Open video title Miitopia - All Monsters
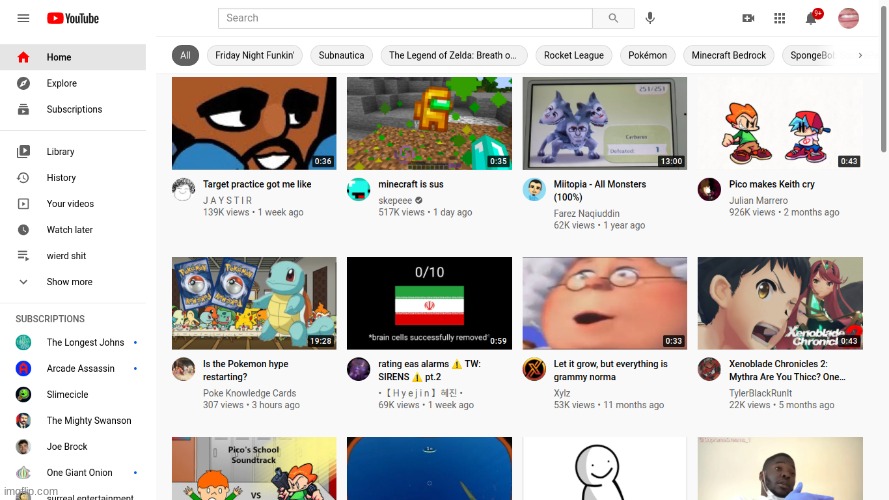This screenshot has height=500, width=889. tap(600, 190)
